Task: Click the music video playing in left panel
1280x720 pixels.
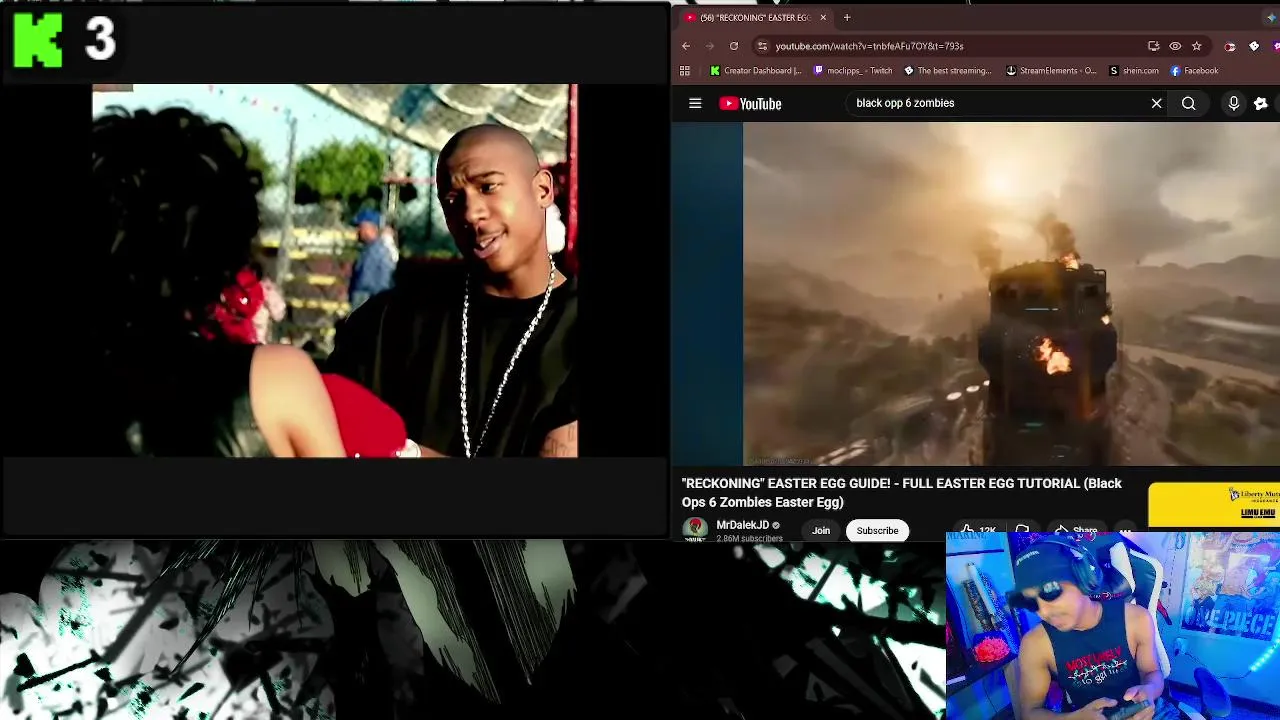Action: coord(335,271)
